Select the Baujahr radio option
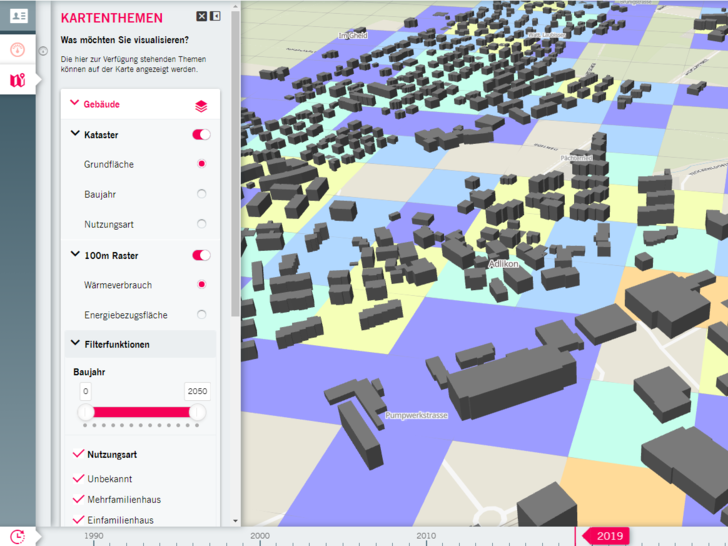The image size is (728, 546). tap(202, 194)
